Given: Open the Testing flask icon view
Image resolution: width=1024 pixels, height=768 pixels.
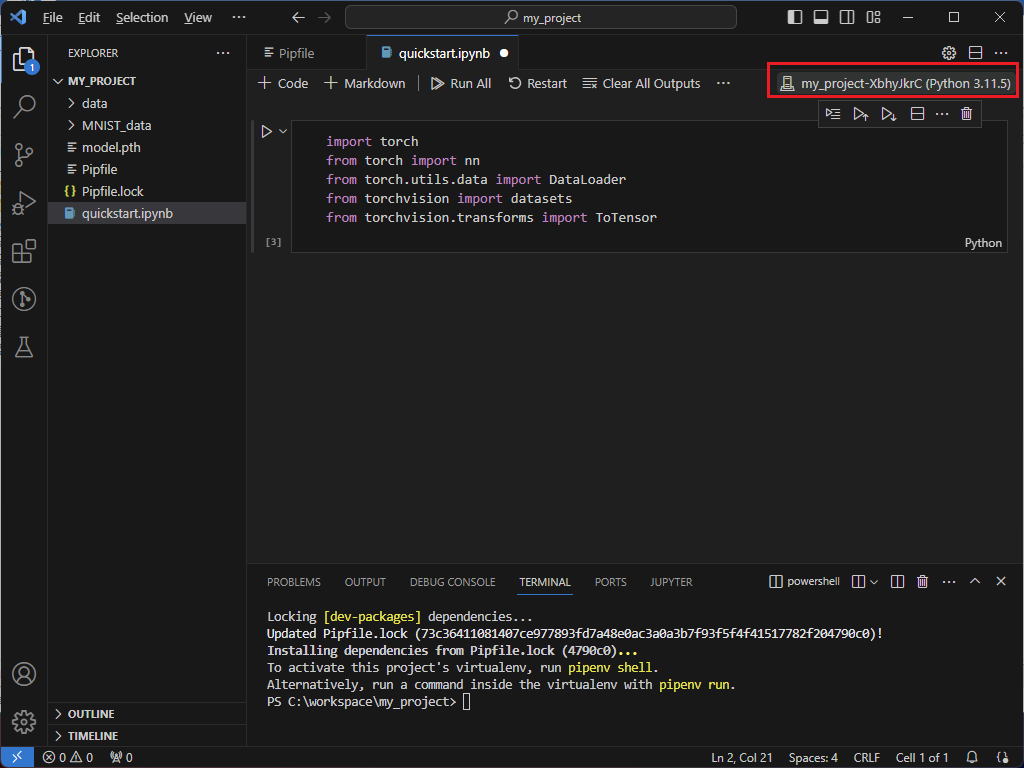Looking at the screenshot, I should pyautogui.click(x=24, y=347).
